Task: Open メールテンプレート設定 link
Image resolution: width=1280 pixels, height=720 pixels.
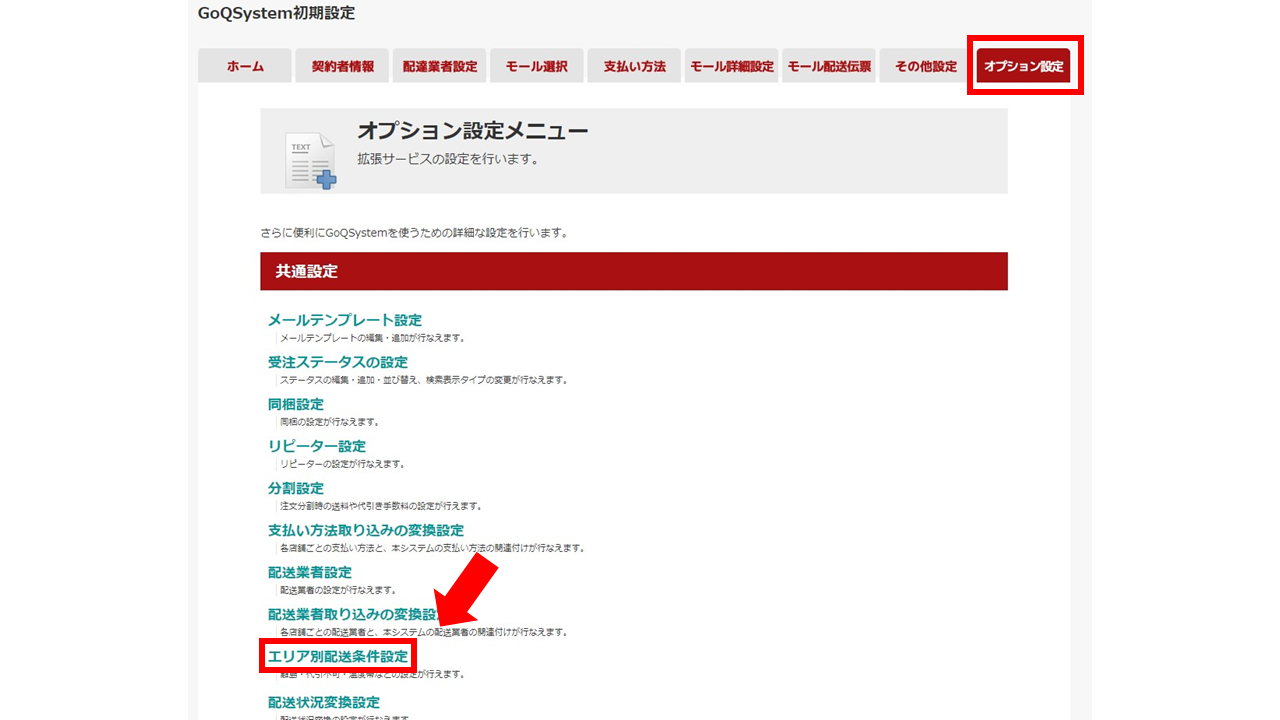Action: pyautogui.click(x=345, y=320)
